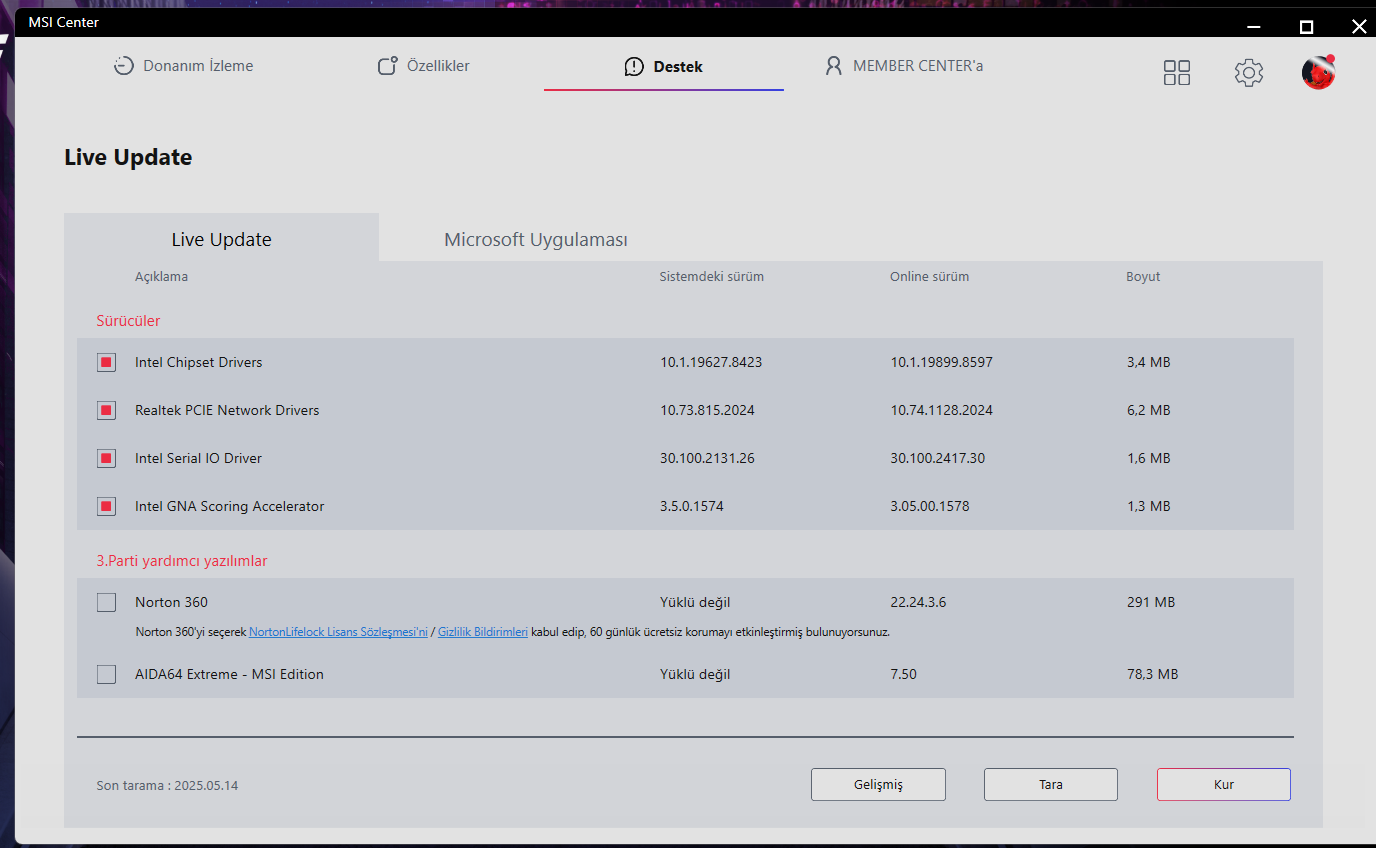Select the Norton 360 label

pyautogui.click(x=171, y=602)
